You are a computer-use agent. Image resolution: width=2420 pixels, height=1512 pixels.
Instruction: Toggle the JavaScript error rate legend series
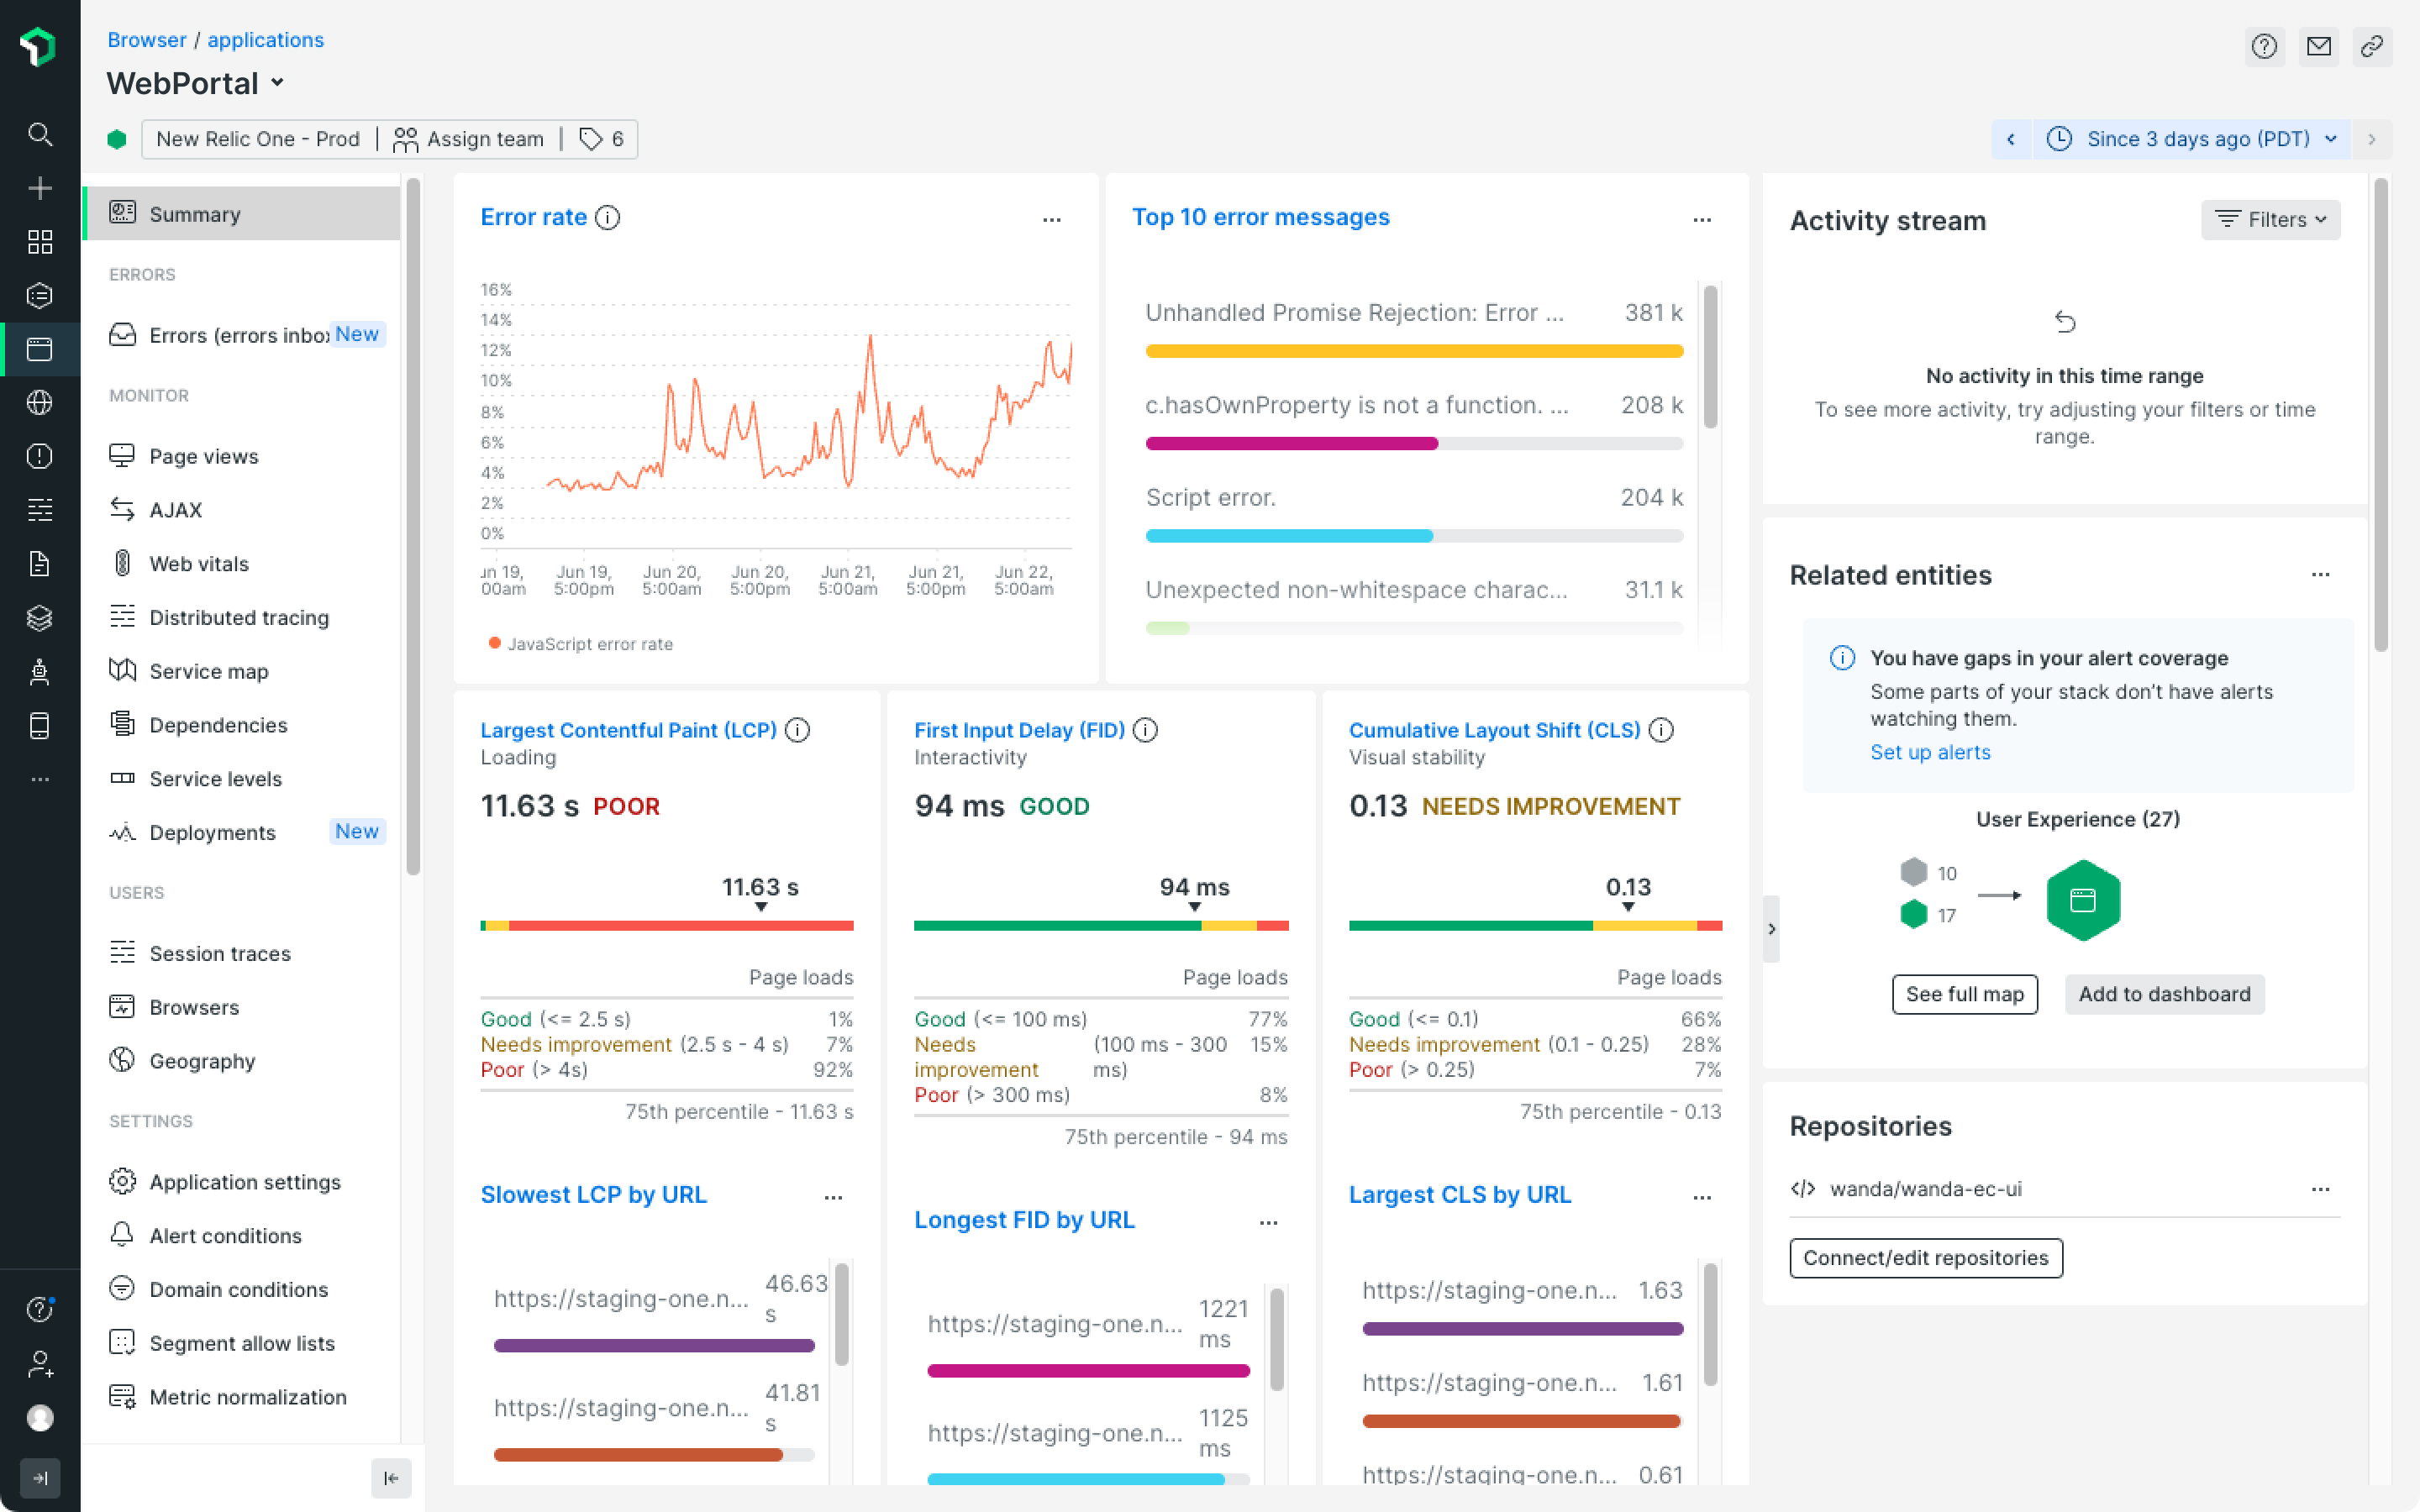(581, 644)
